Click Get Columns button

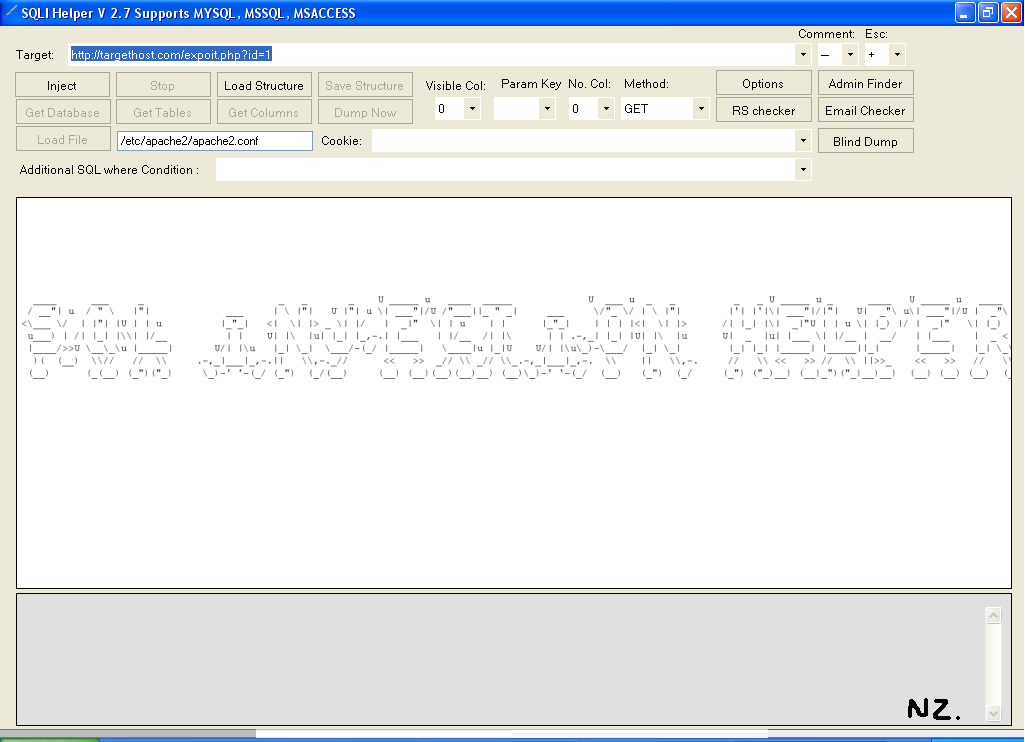264,112
